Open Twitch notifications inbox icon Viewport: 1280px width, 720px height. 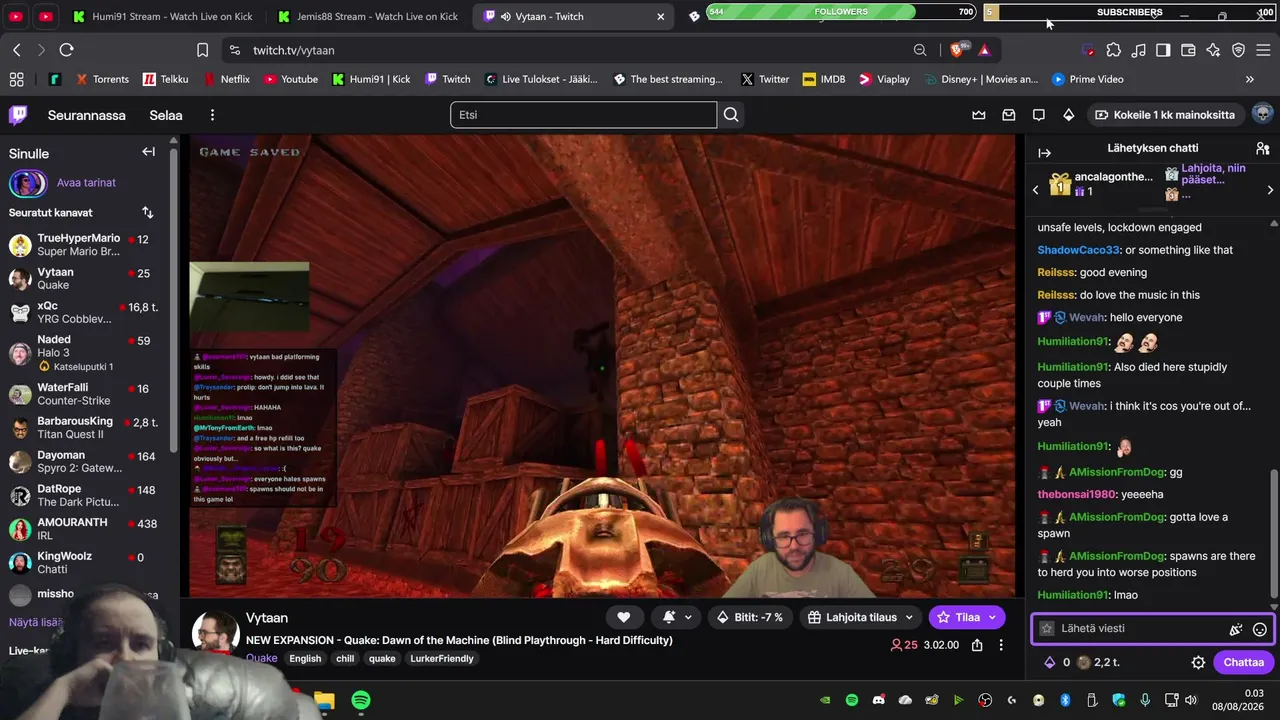coord(1009,115)
